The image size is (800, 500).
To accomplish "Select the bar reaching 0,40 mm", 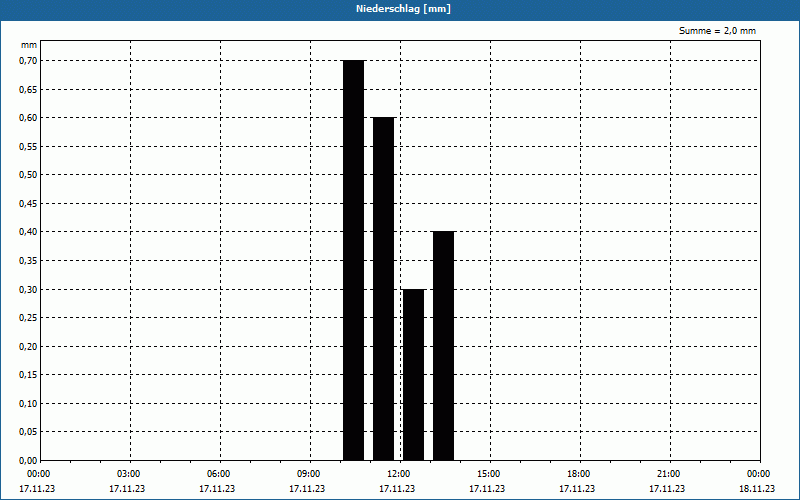I will 443,346.
